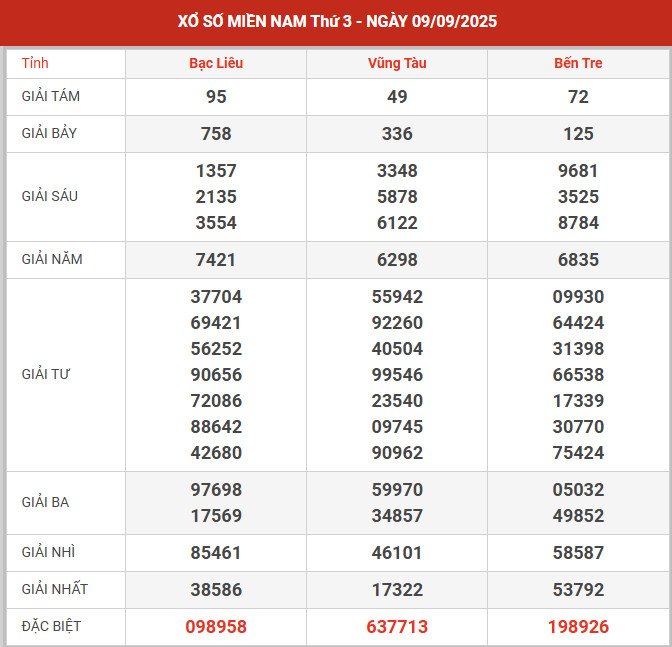Select giải tư number 17339
This screenshot has height=647, width=672.
[x=578, y=401]
